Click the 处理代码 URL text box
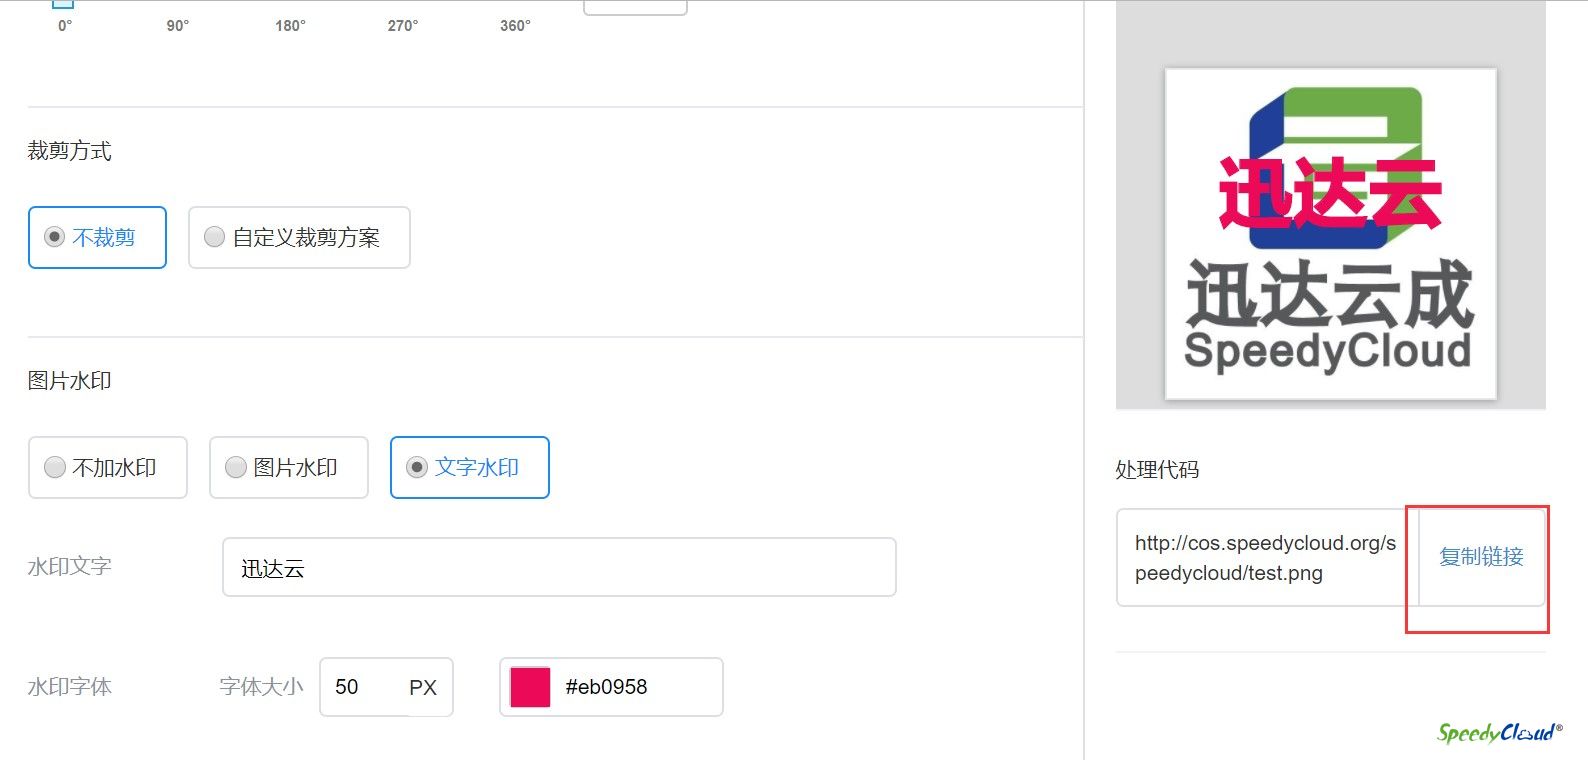Image resolution: width=1588 pixels, height=760 pixels. pyautogui.click(x=1266, y=557)
